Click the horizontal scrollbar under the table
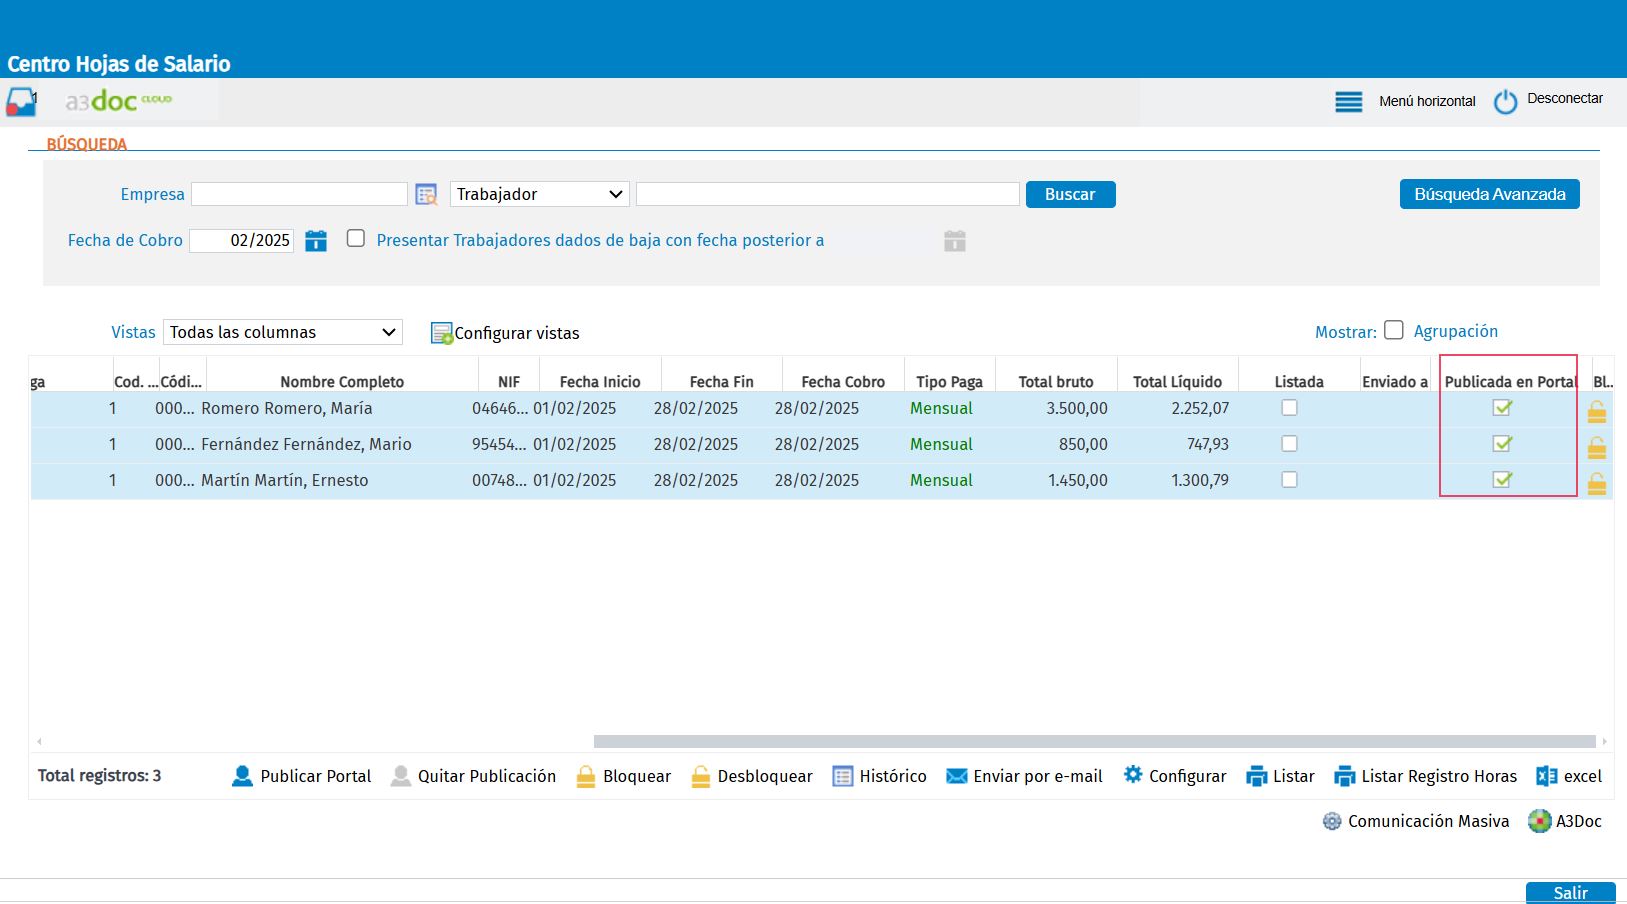Viewport: 1627px width, 904px height. tap(1095, 742)
